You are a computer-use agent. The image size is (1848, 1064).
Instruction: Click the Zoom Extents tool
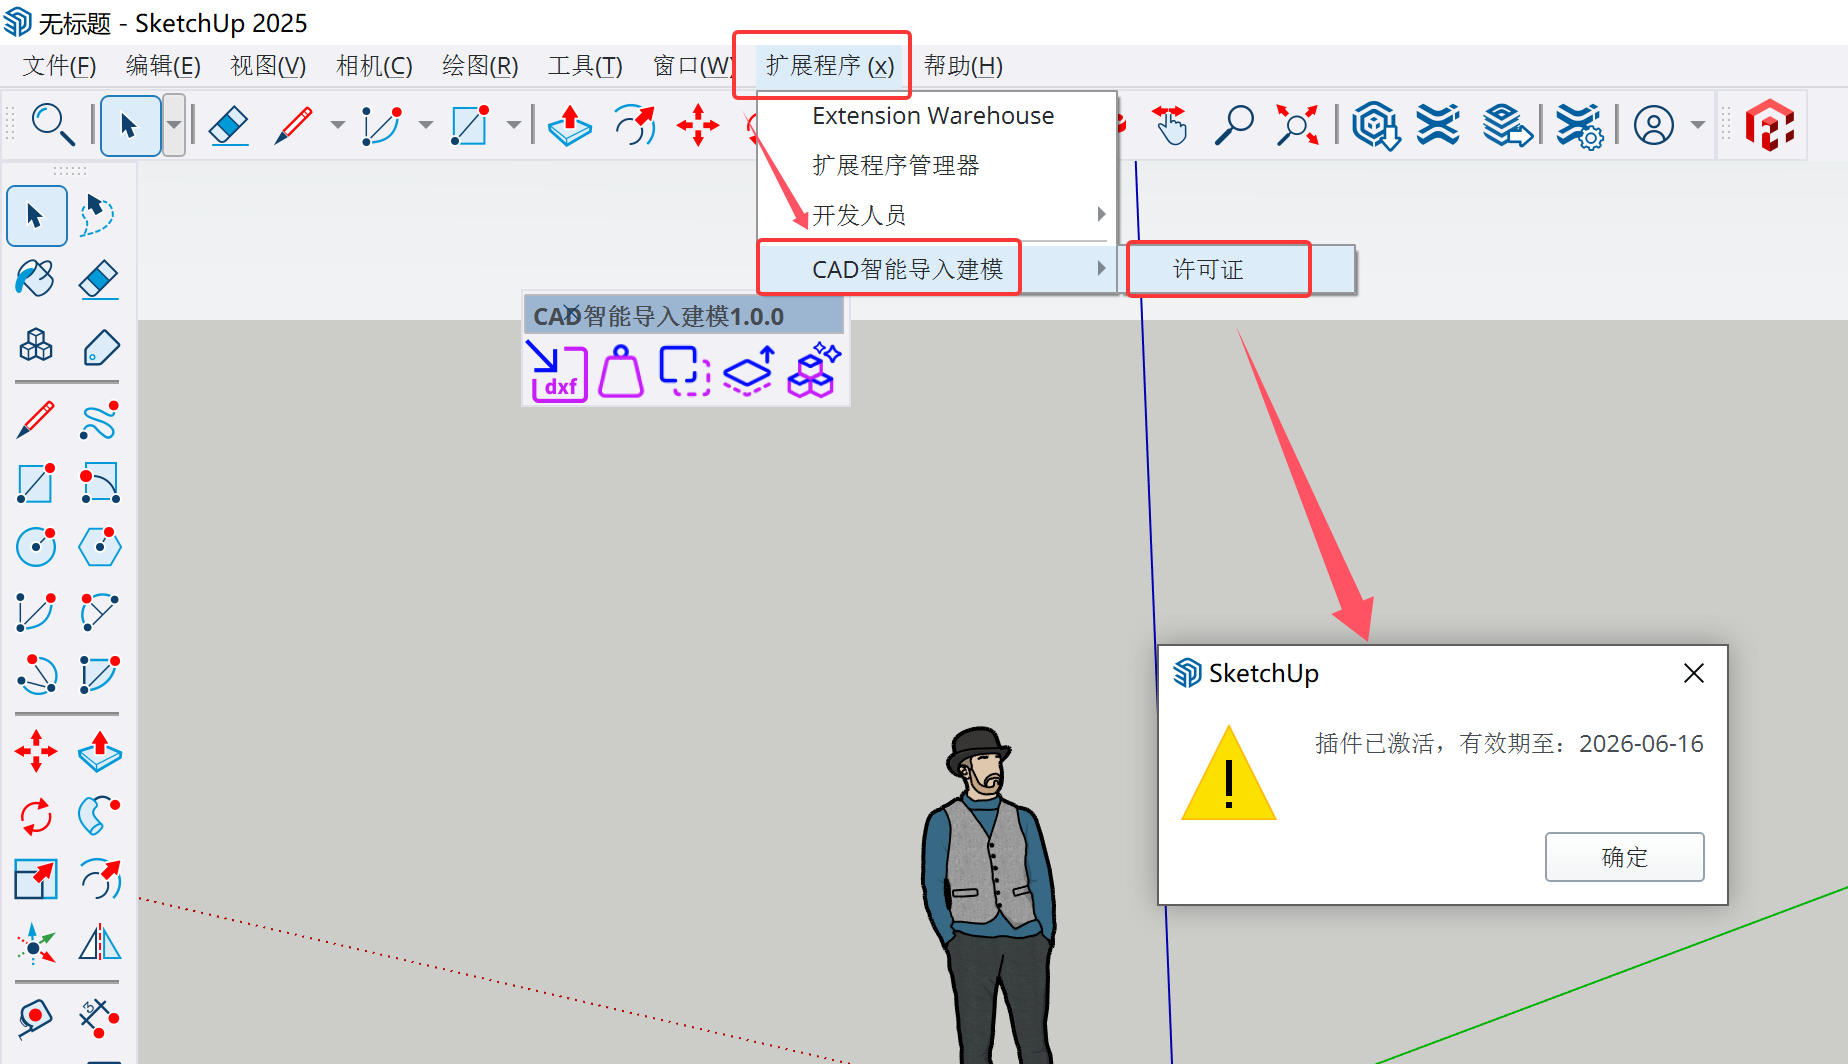click(1297, 126)
